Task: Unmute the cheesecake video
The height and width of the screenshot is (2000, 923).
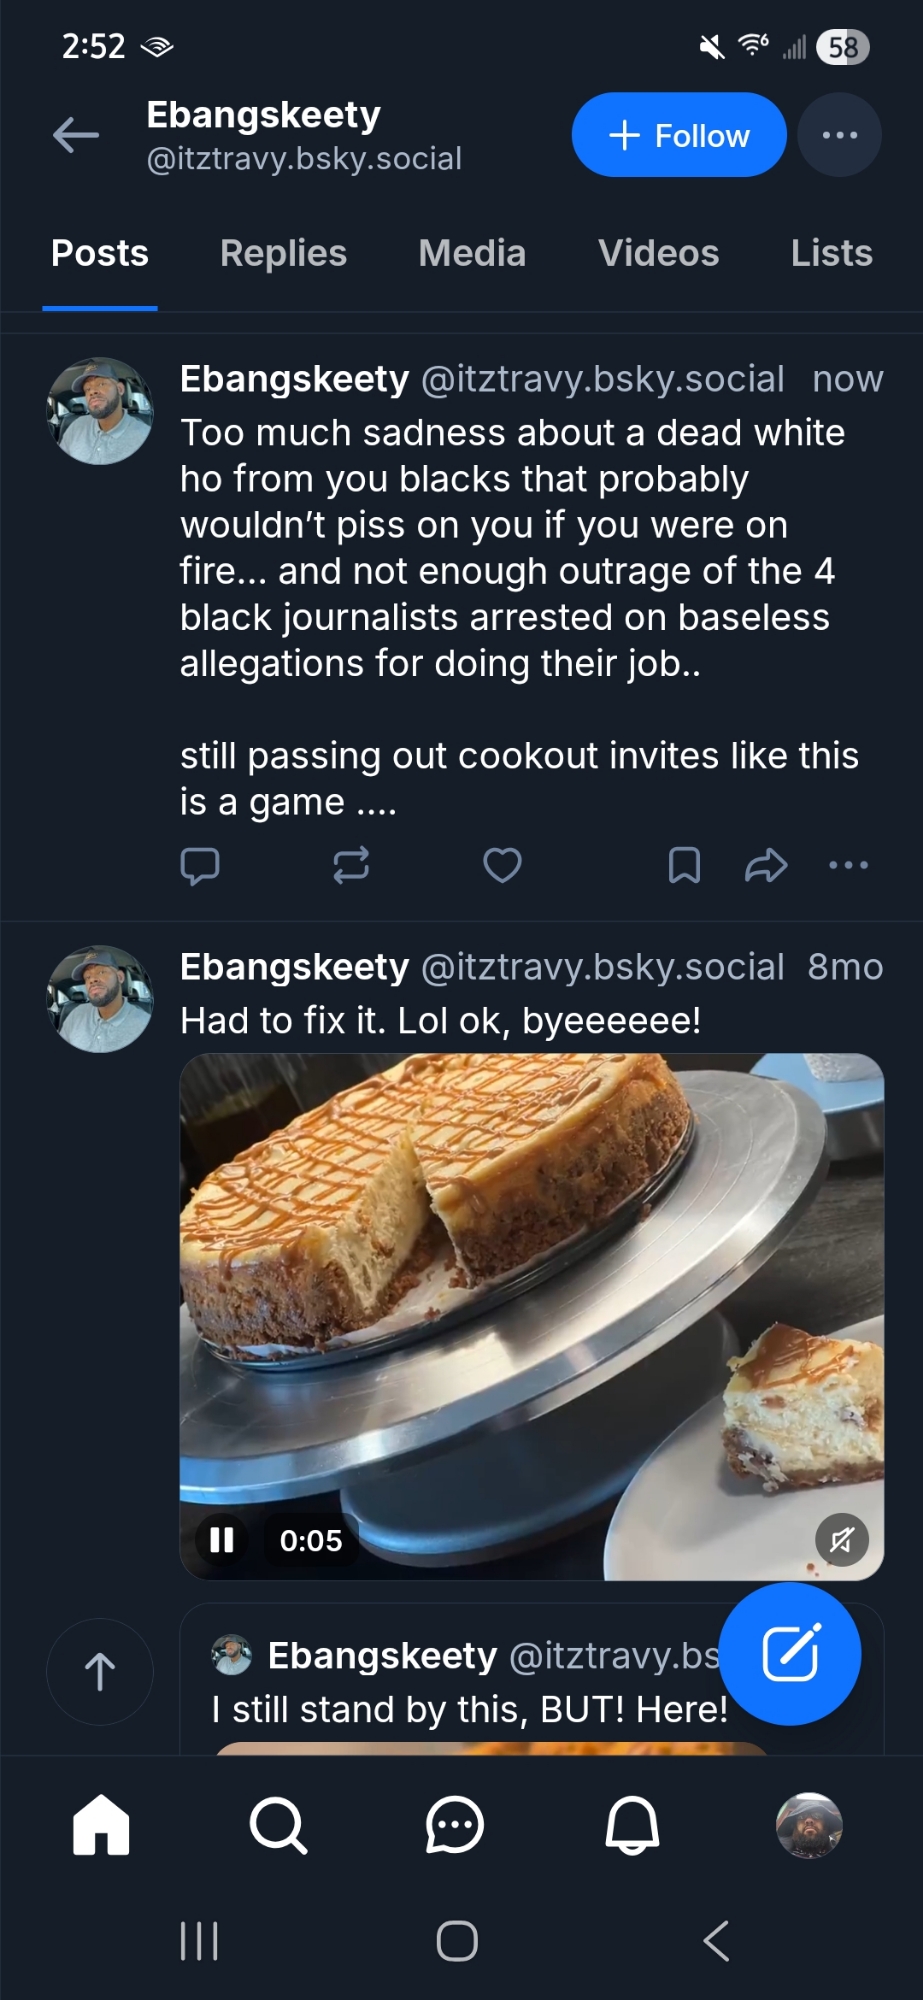Action: point(842,1540)
